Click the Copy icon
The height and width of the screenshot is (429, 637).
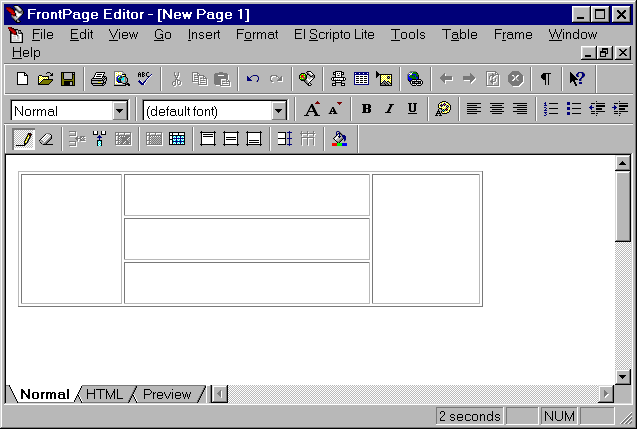[199, 78]
